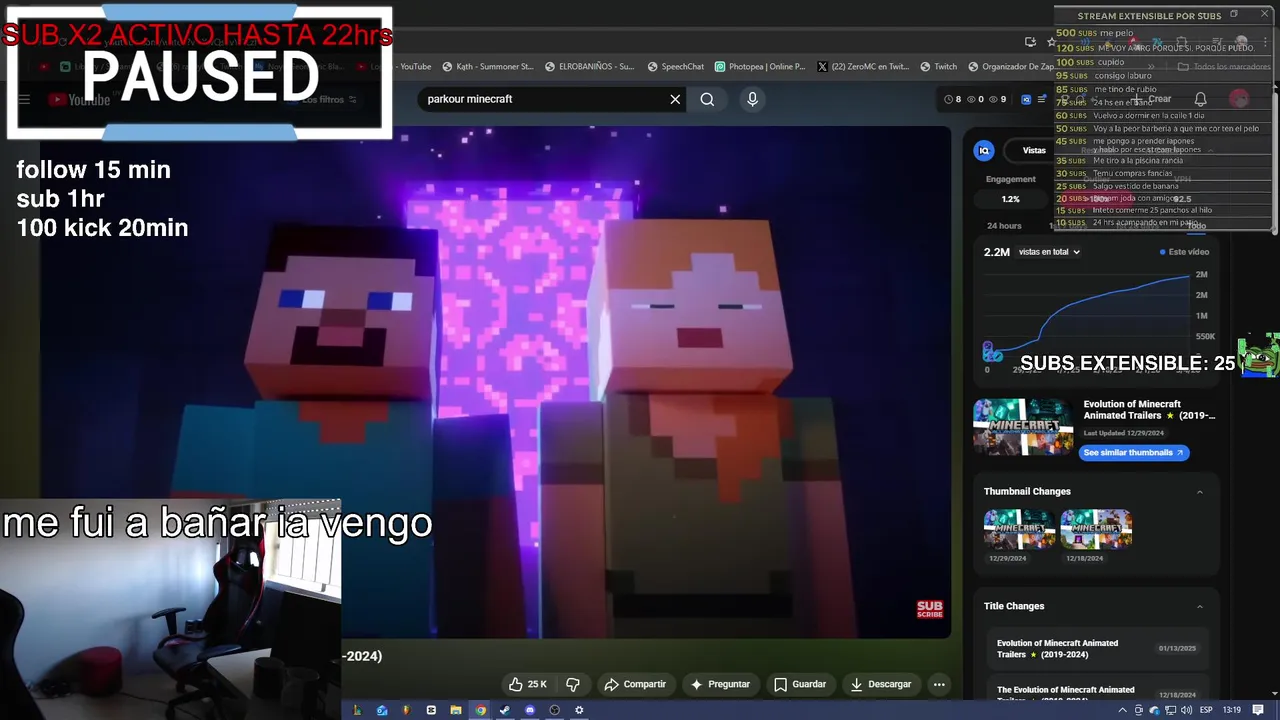Open the taskbar clock showing 13:19

(1232, 710)
